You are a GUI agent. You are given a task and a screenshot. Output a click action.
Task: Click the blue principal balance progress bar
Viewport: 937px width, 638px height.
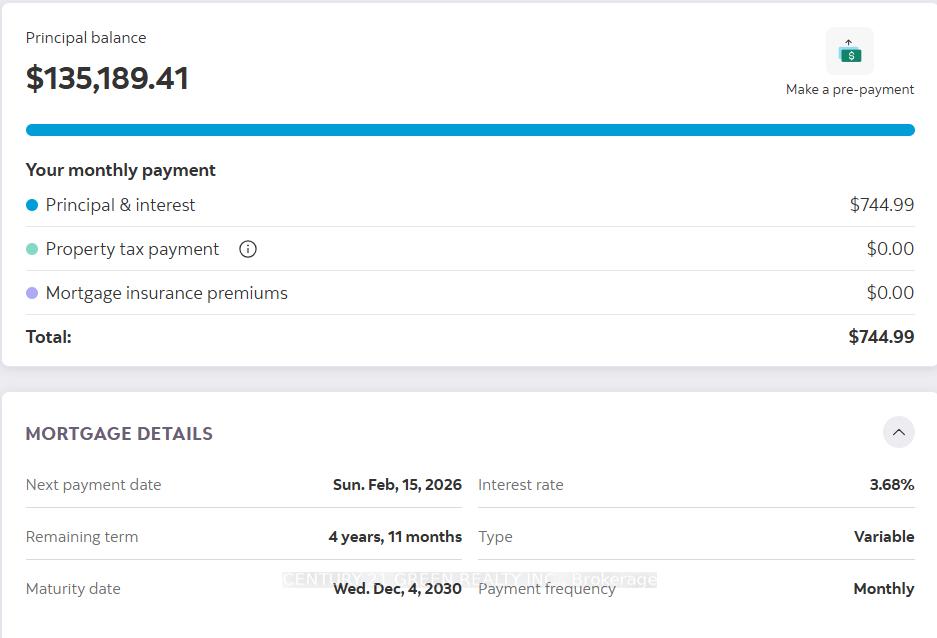click(470, 130)
